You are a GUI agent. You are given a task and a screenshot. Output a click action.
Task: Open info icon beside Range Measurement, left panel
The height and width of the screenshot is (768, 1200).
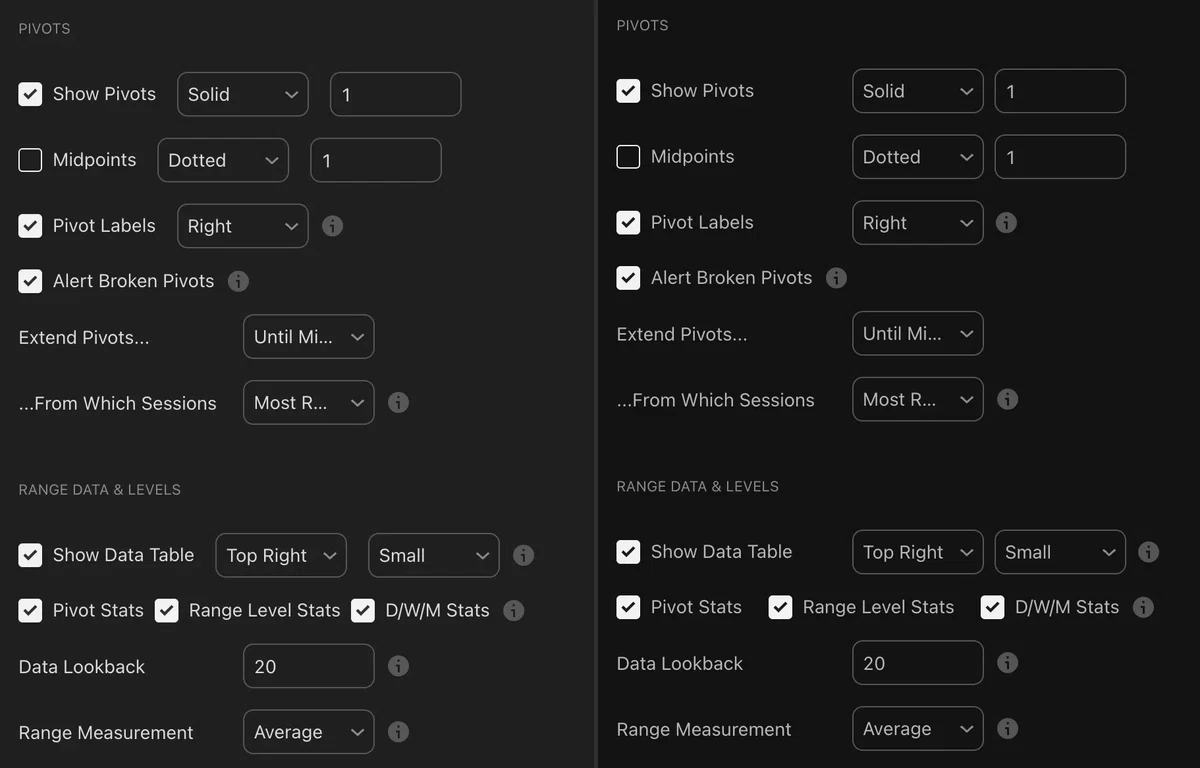click(398, 732)
